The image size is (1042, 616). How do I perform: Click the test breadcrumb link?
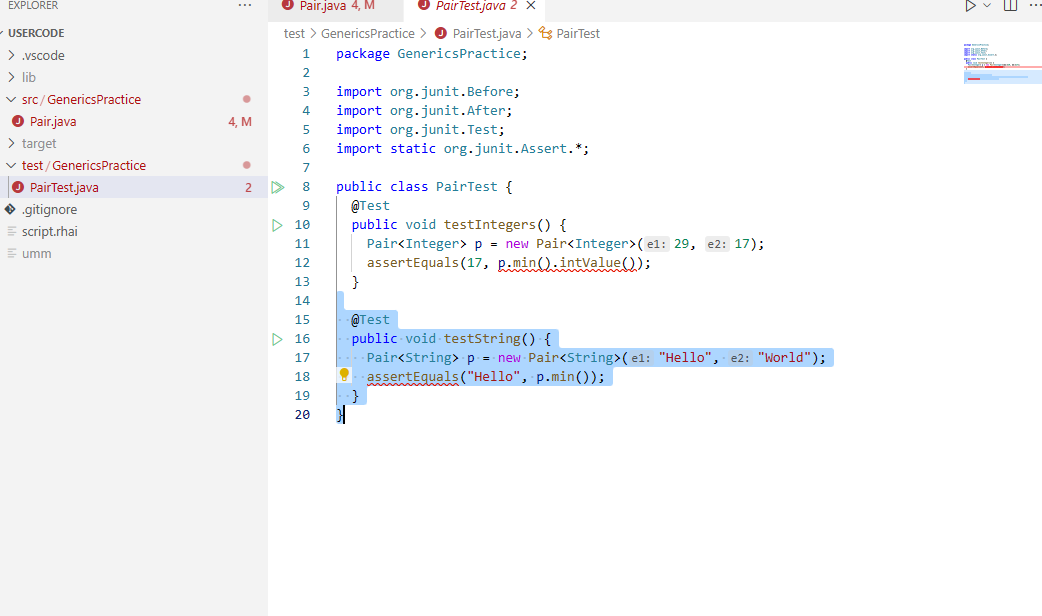[x=294, y=33]
